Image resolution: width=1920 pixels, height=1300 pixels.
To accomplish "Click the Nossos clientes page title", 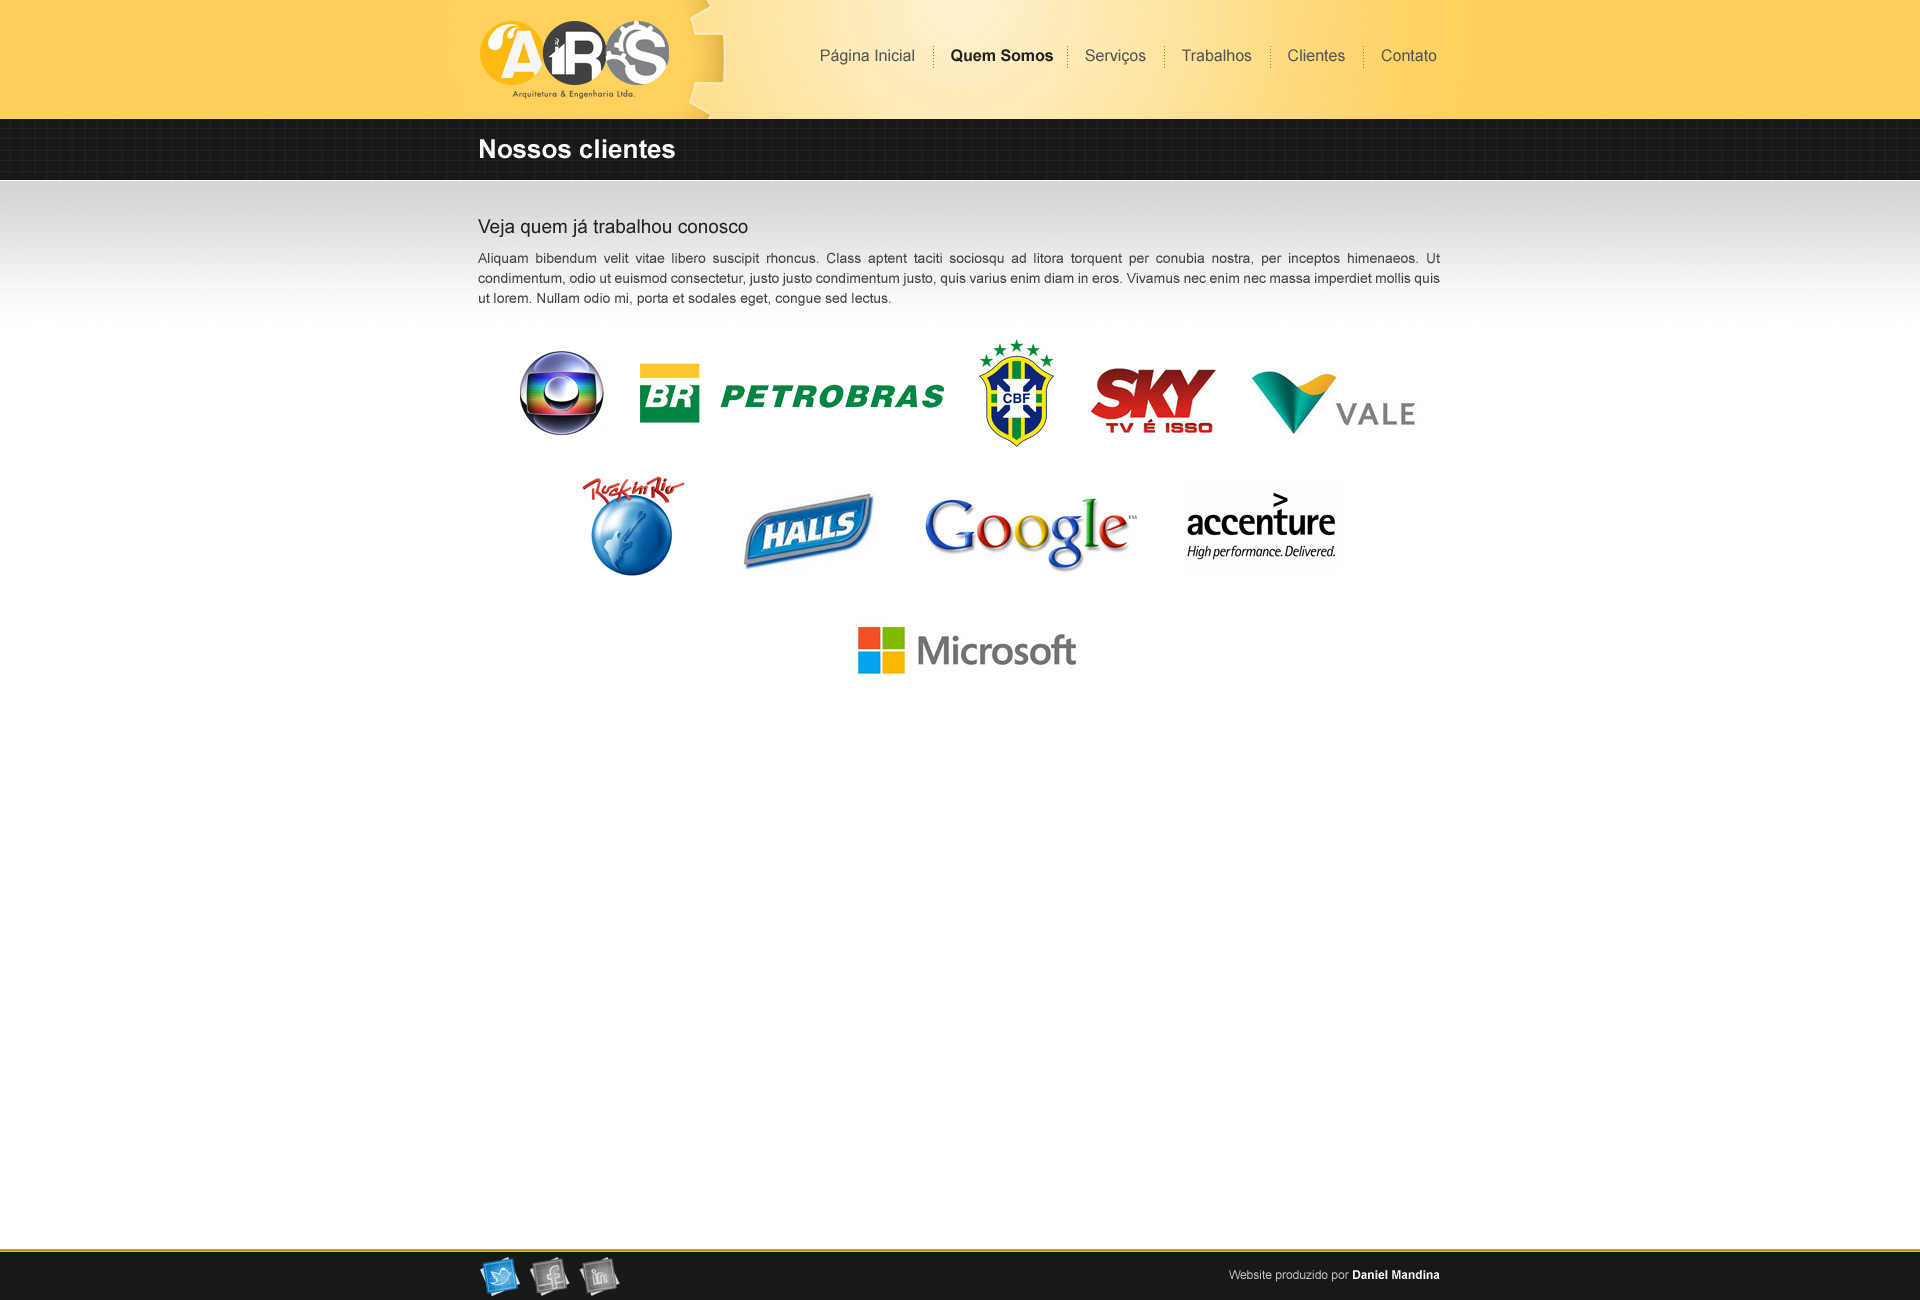I will [577, 149].
